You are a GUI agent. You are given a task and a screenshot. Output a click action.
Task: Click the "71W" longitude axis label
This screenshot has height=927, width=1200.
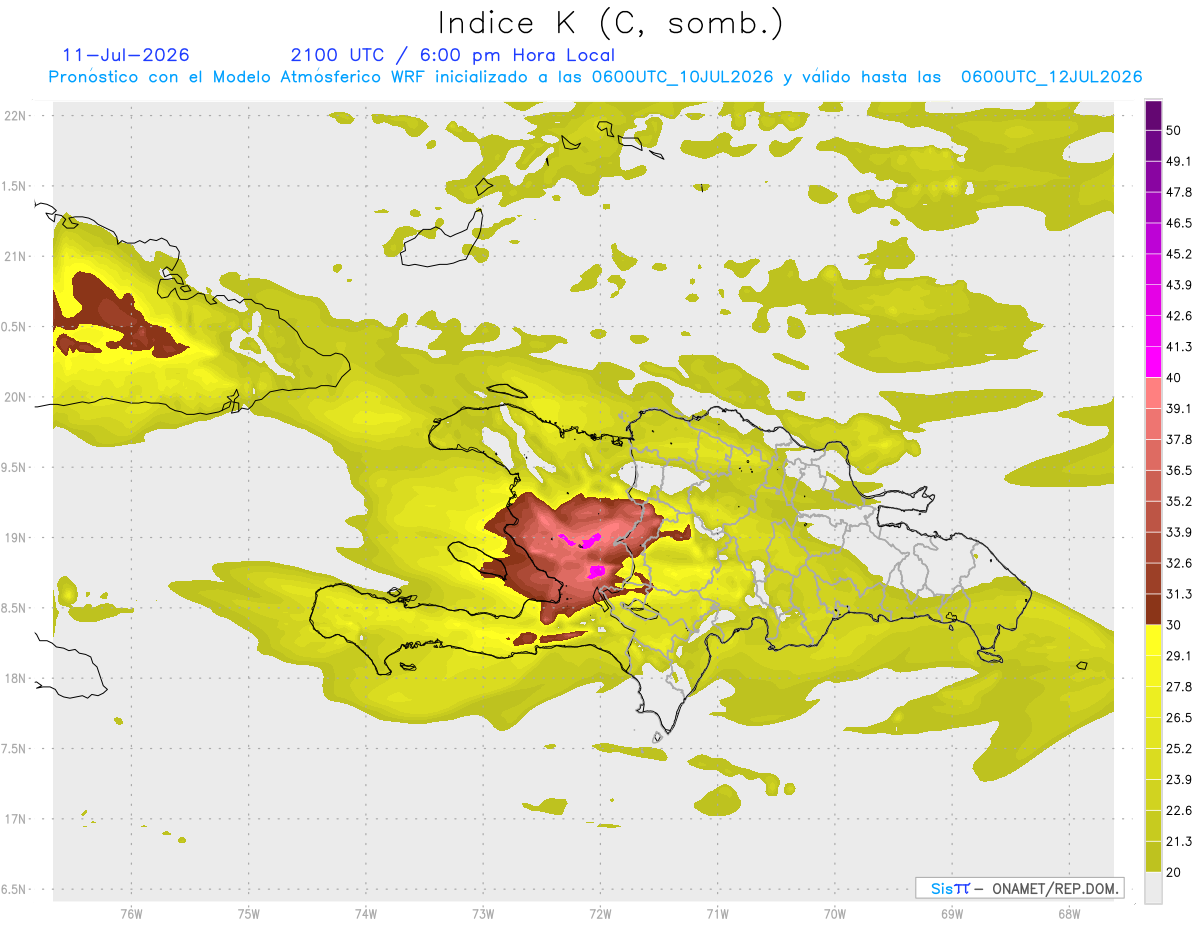717,914
